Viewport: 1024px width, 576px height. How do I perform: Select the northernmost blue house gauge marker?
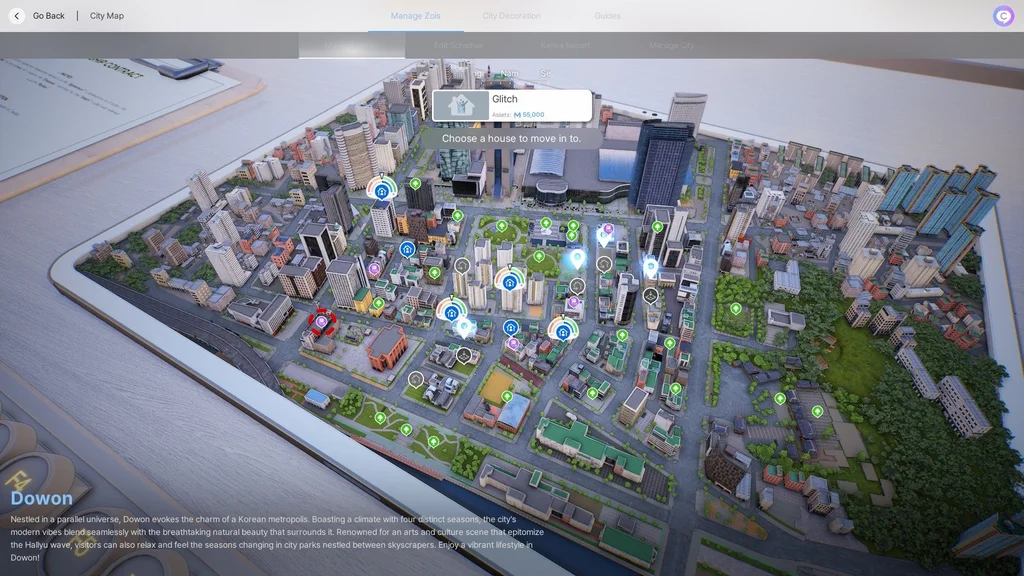tap(381, 191)
